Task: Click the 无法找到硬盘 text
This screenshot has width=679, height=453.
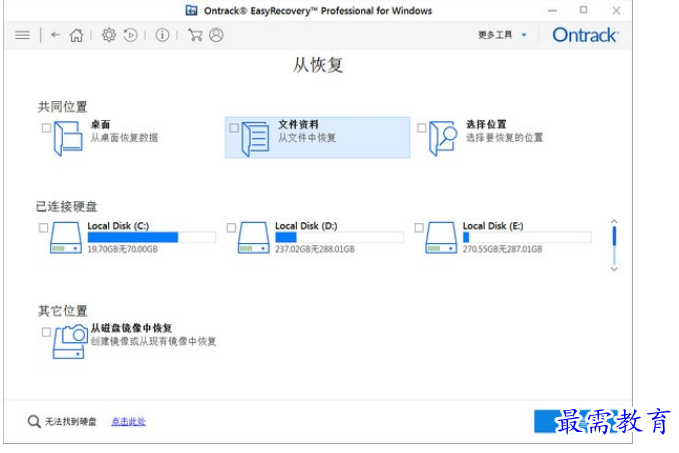Action: (71, 421)
